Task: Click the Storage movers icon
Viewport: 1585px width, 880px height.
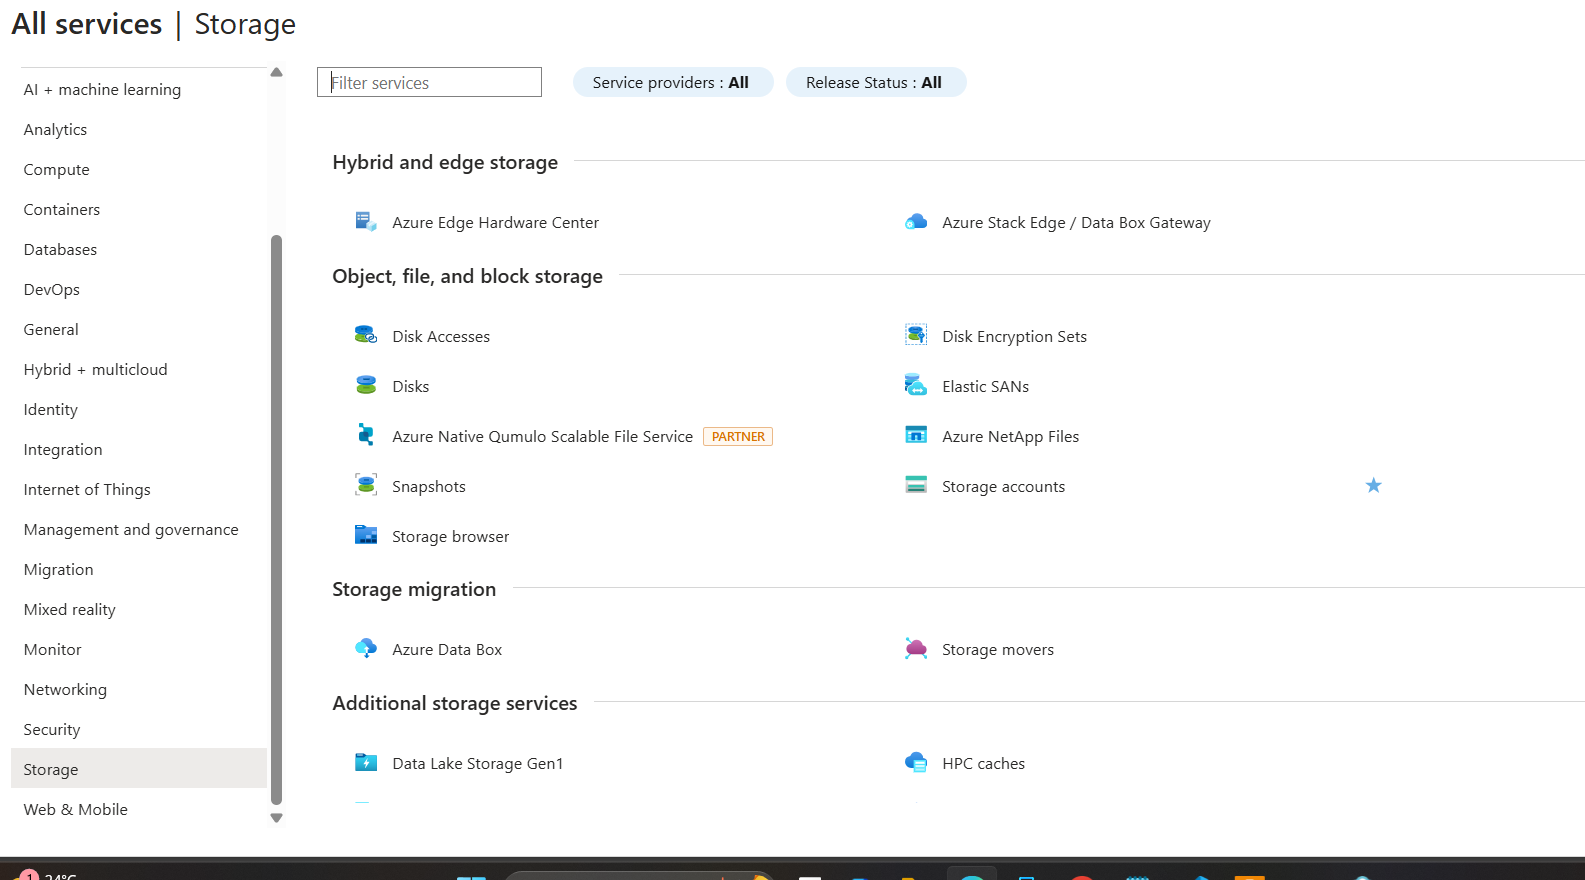Action: tap(916, 649)
